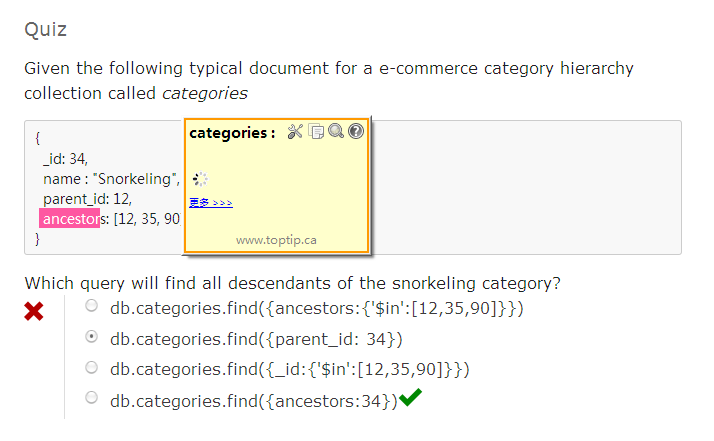This screenshot has height=441, width=714.
Task: Click the copy icon in the popup
Action: click(x=316, y=132)
